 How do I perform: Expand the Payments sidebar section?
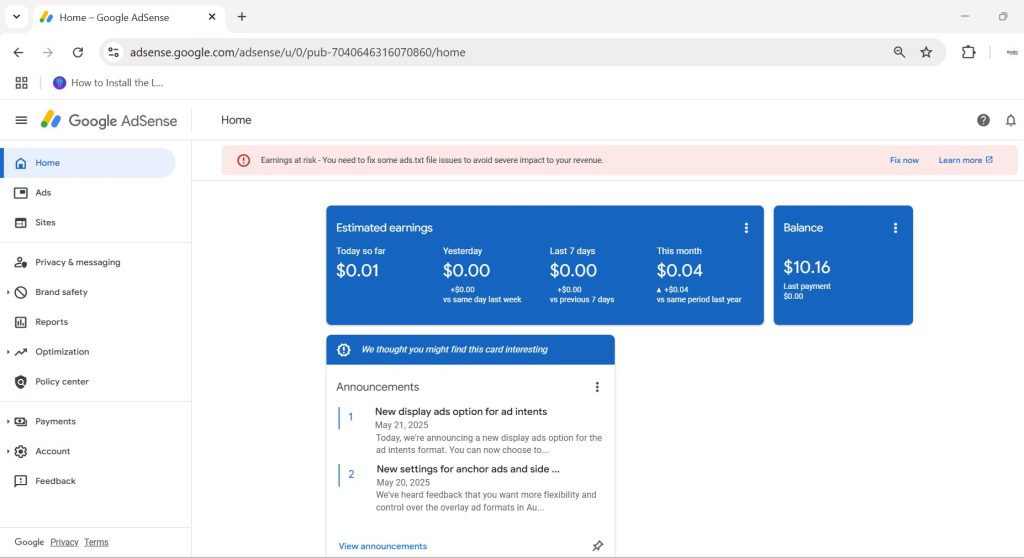tap(8, 422)
